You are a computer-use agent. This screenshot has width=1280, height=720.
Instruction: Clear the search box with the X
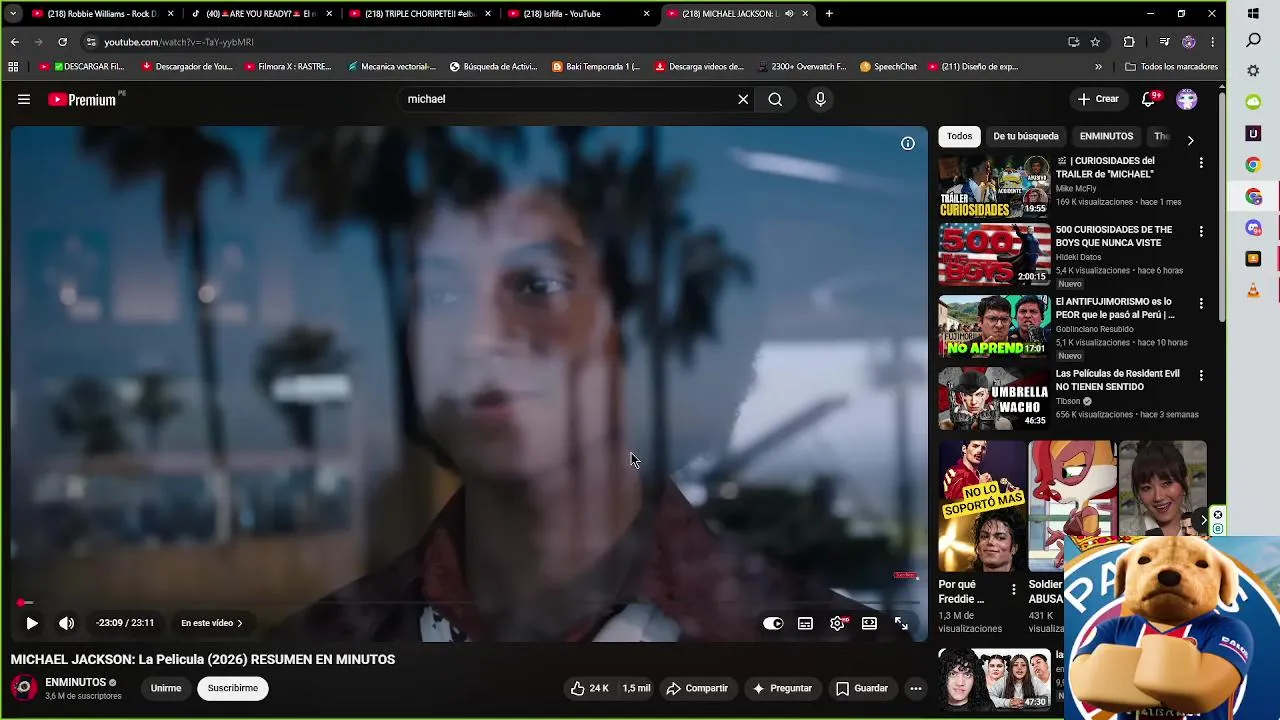click(x=743, y=99)
